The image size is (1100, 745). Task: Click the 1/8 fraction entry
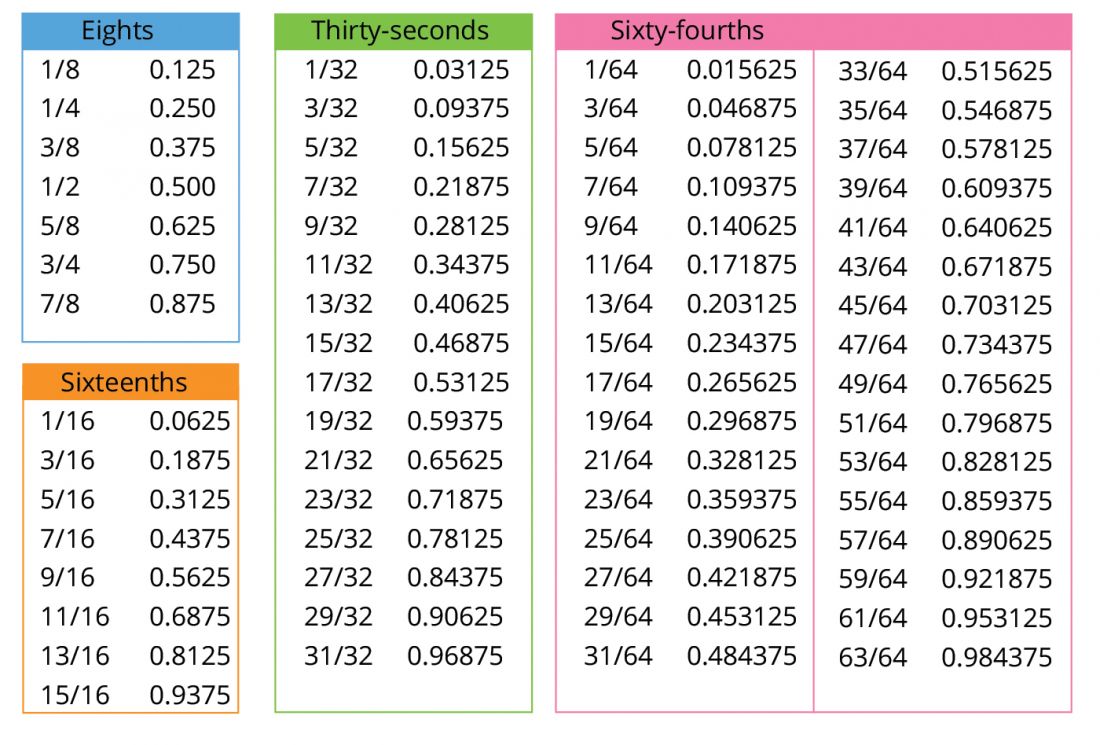(58, 69)
